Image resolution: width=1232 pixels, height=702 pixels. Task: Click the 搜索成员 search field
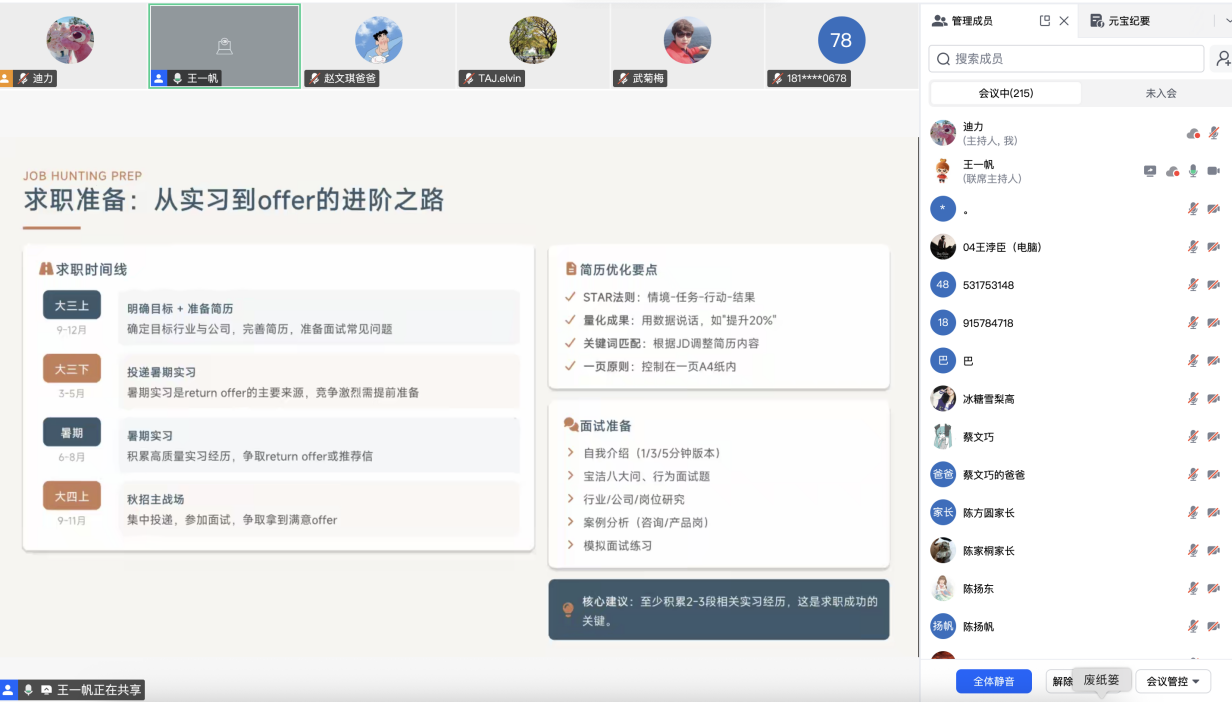(x=1066, y=59)
